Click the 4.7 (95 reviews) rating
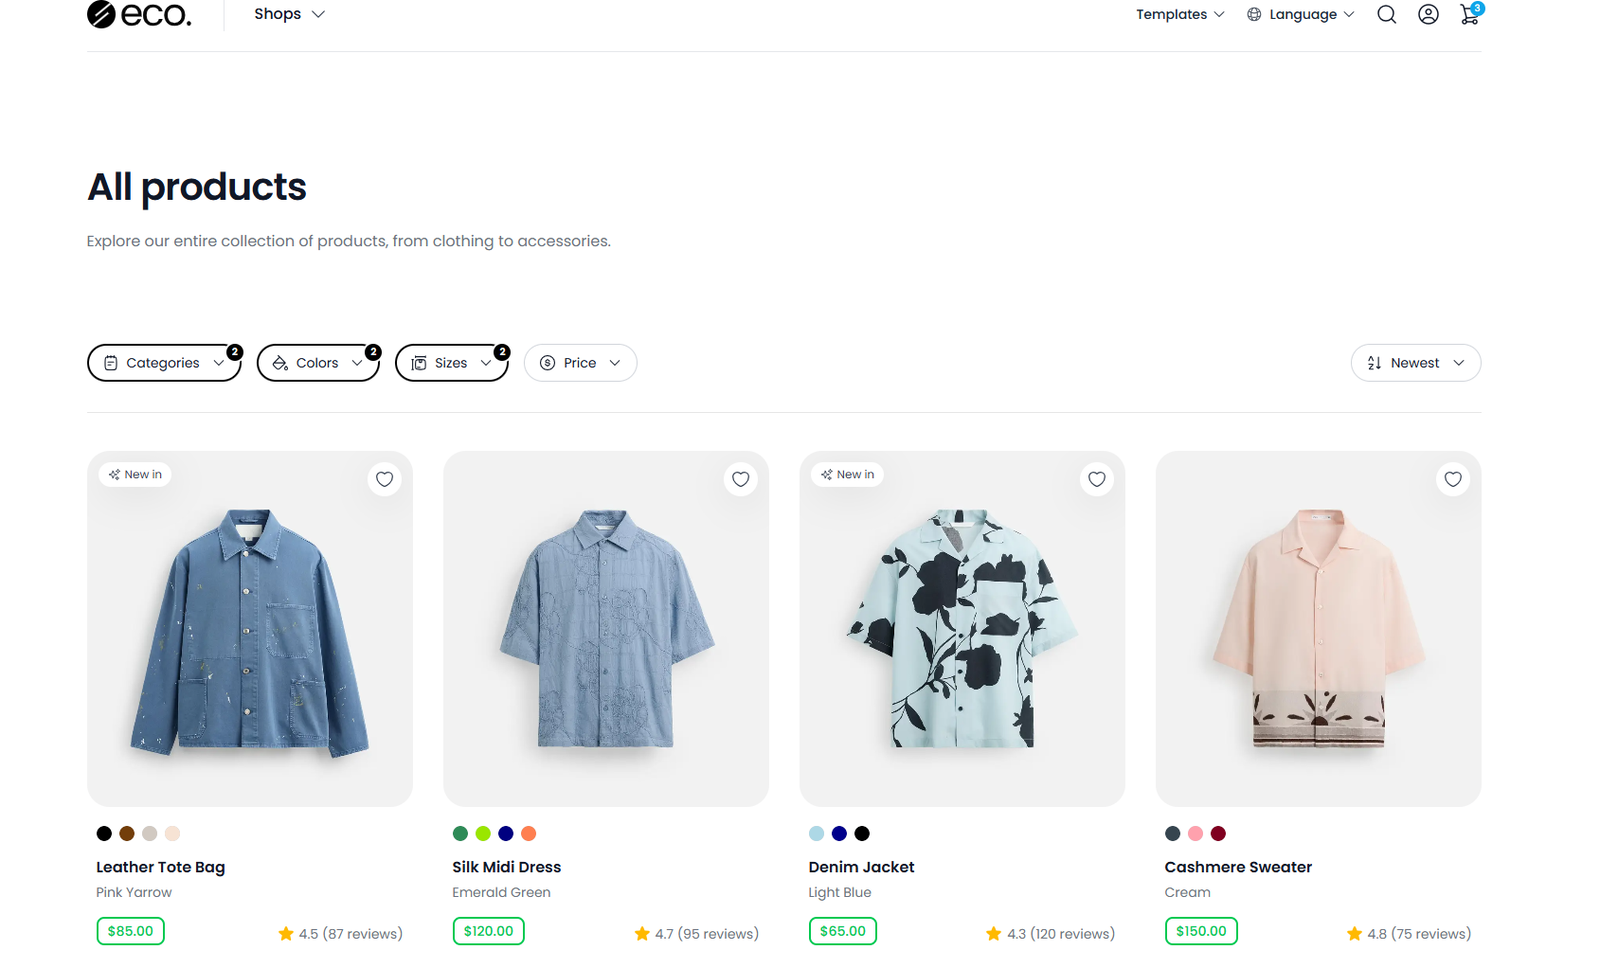This screenshot has height=968, width=1600. pos(696,934)
